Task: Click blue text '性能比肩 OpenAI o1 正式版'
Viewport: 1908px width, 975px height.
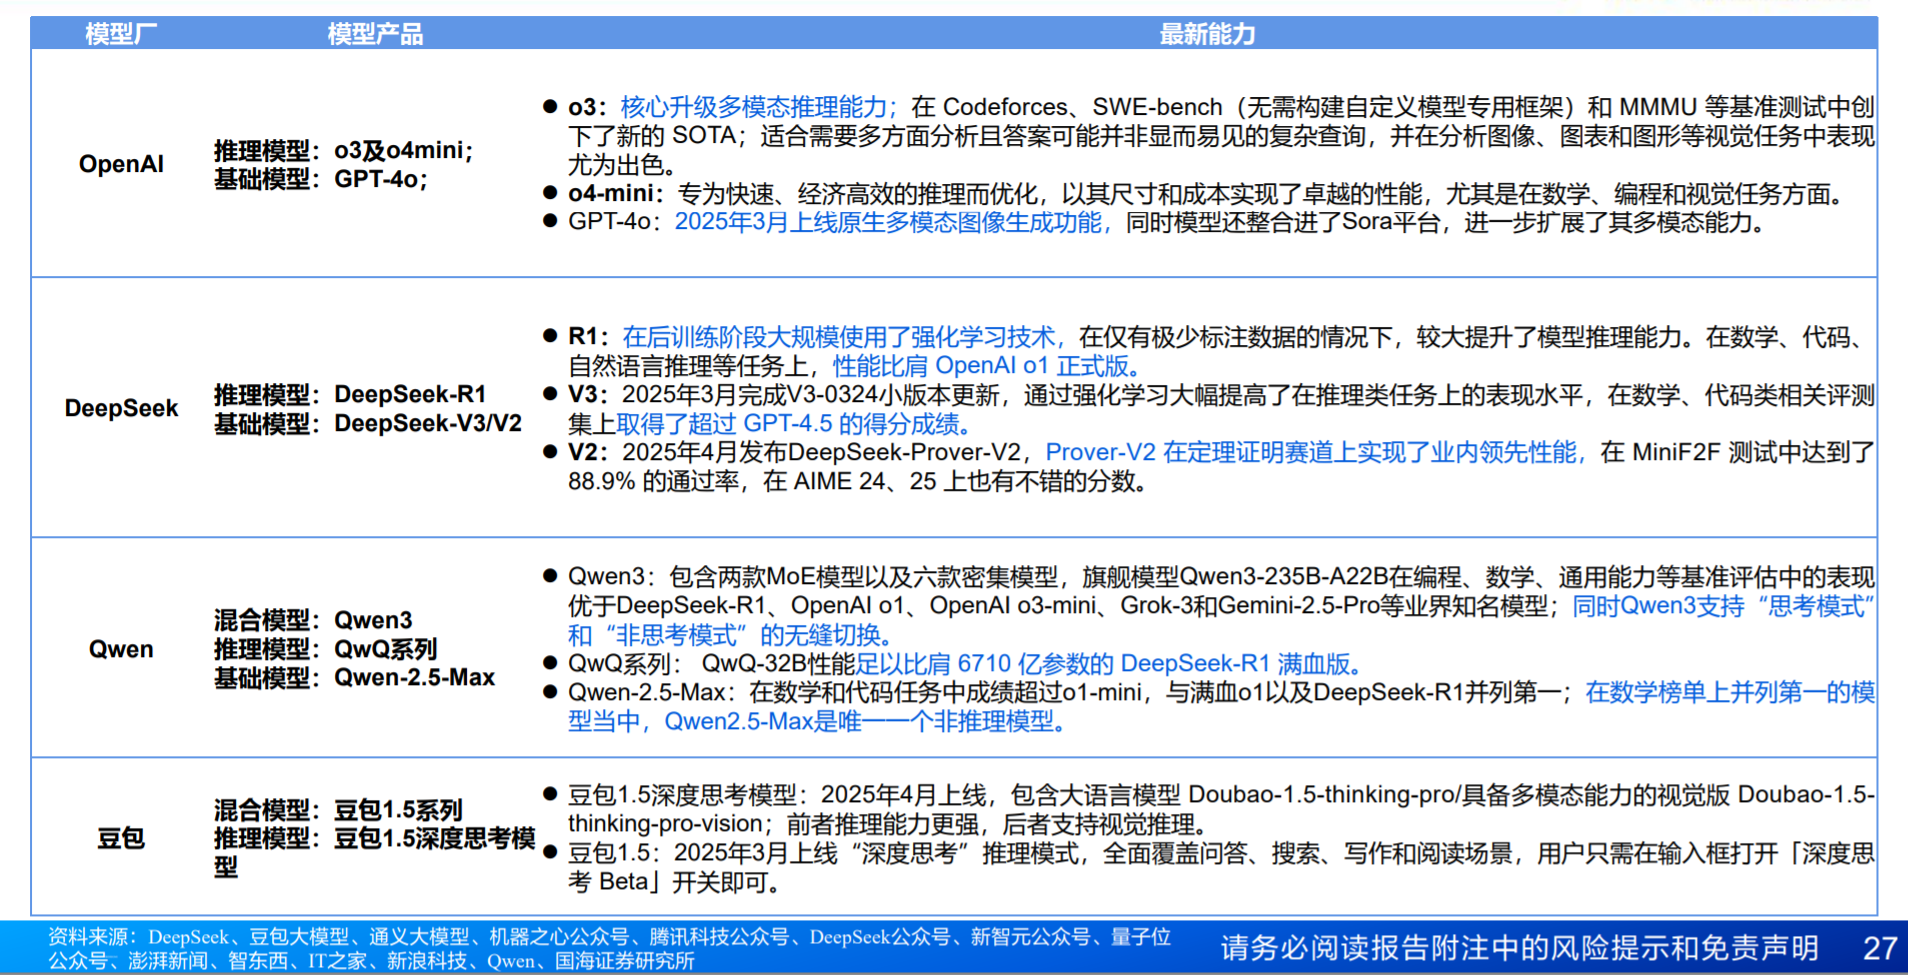Action: point(980,366)
